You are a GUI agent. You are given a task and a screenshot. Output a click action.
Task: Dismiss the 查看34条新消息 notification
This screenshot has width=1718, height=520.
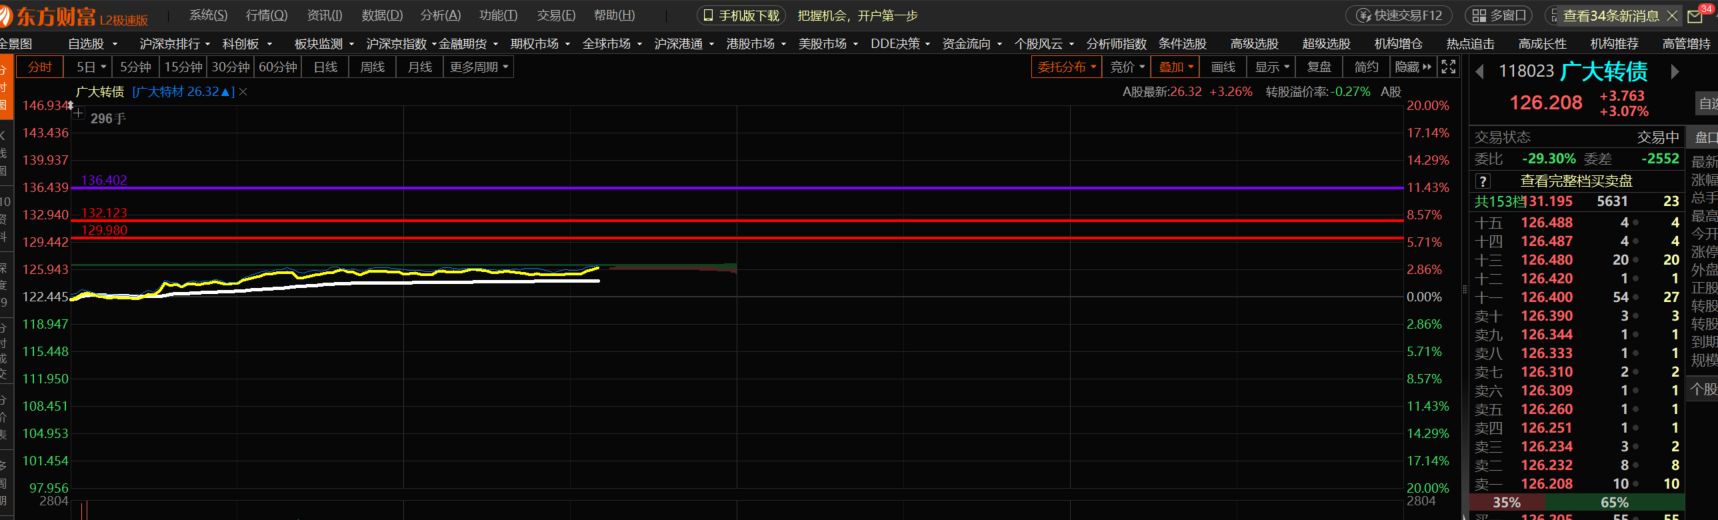coord(1671,16)
